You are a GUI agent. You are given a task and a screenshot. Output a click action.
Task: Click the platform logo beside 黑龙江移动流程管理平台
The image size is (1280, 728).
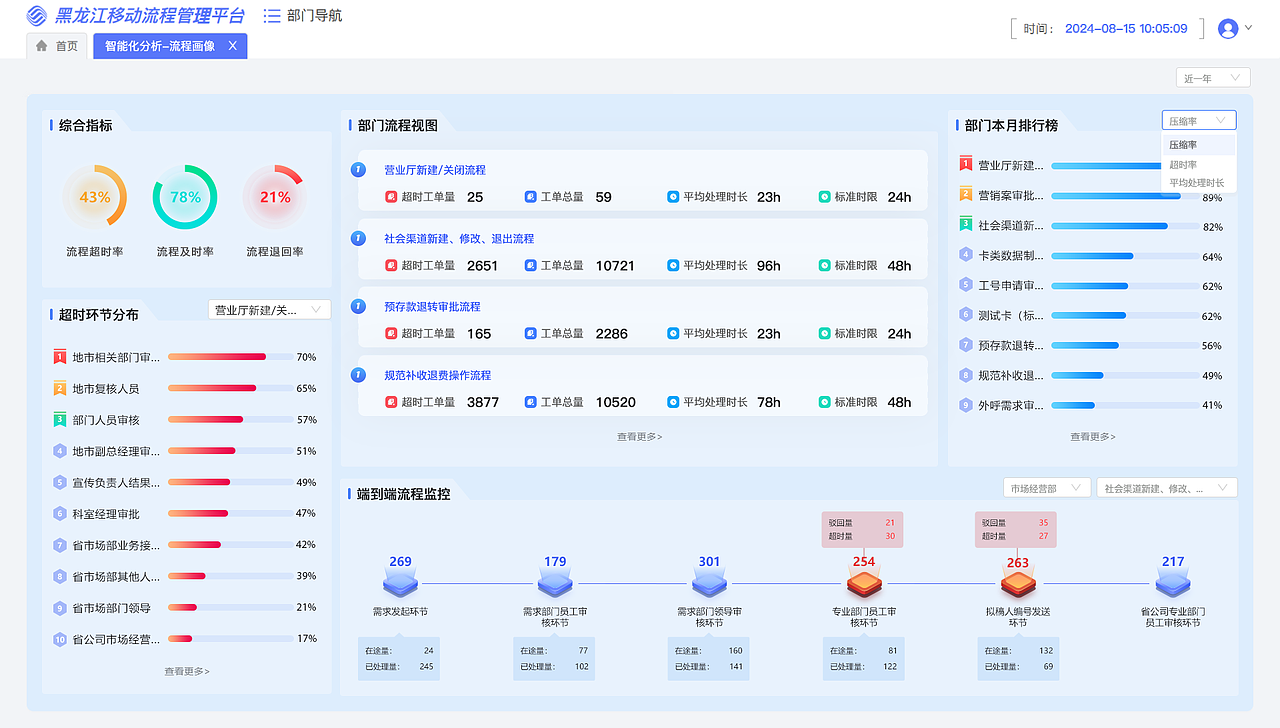tap(34, 15)
